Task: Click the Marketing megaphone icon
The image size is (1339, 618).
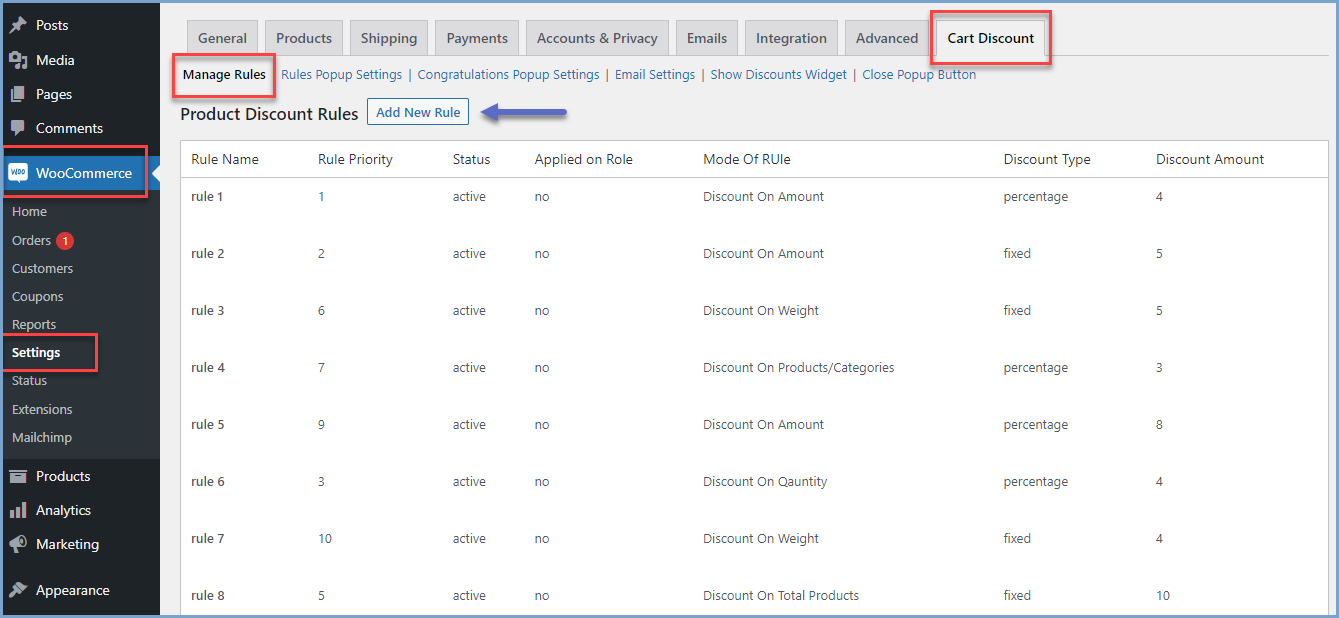Action: 18,544
